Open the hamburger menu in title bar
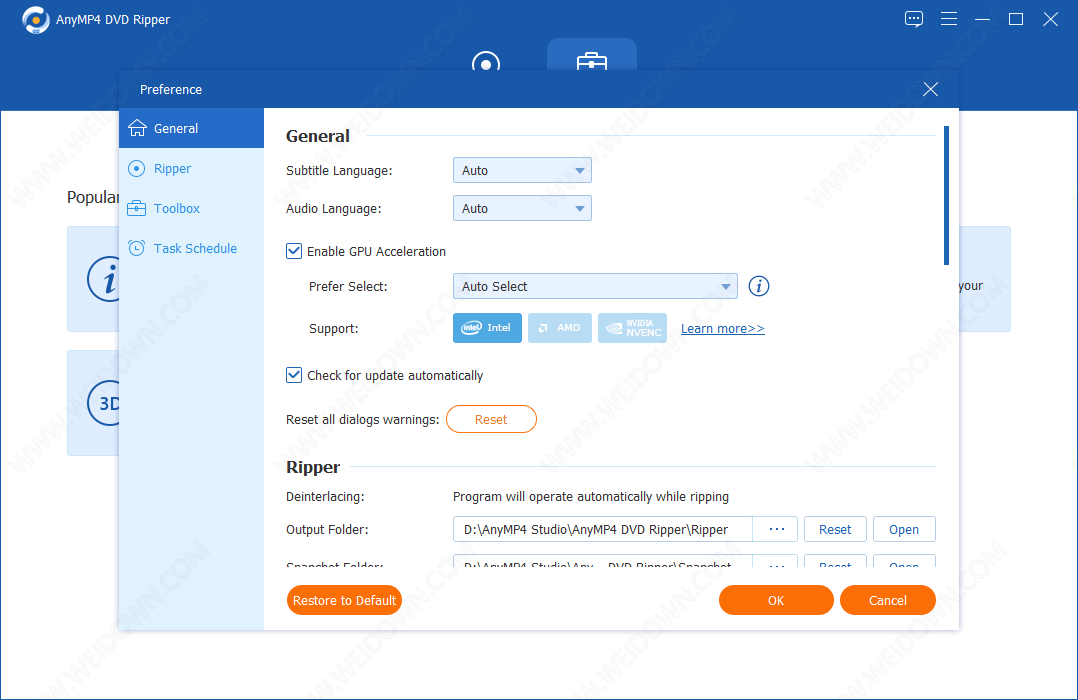This screenshot has width=1078, height=700. click(x=949, y=19)
